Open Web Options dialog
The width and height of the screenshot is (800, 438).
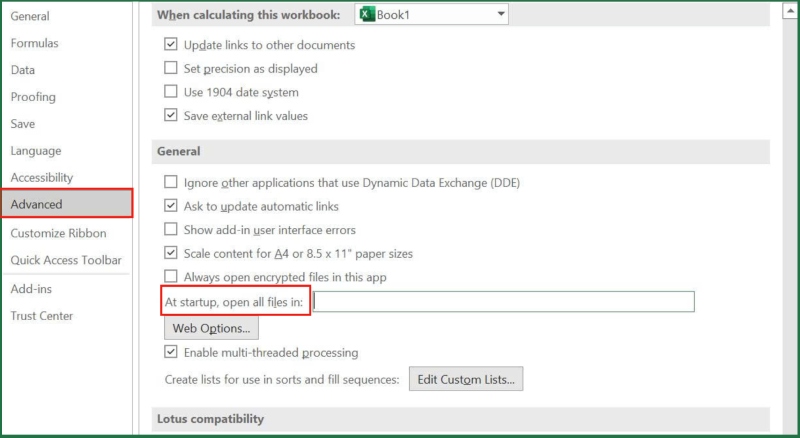(211, 328)
